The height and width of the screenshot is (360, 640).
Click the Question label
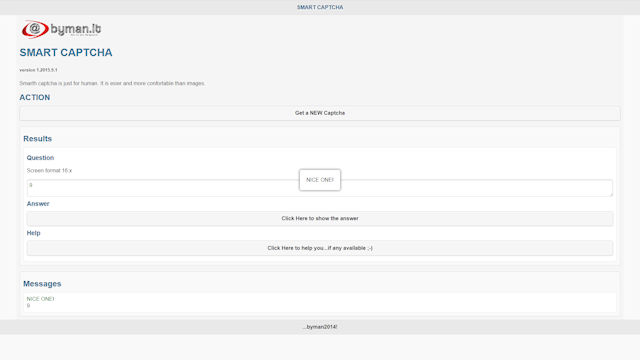coord(40,158)
